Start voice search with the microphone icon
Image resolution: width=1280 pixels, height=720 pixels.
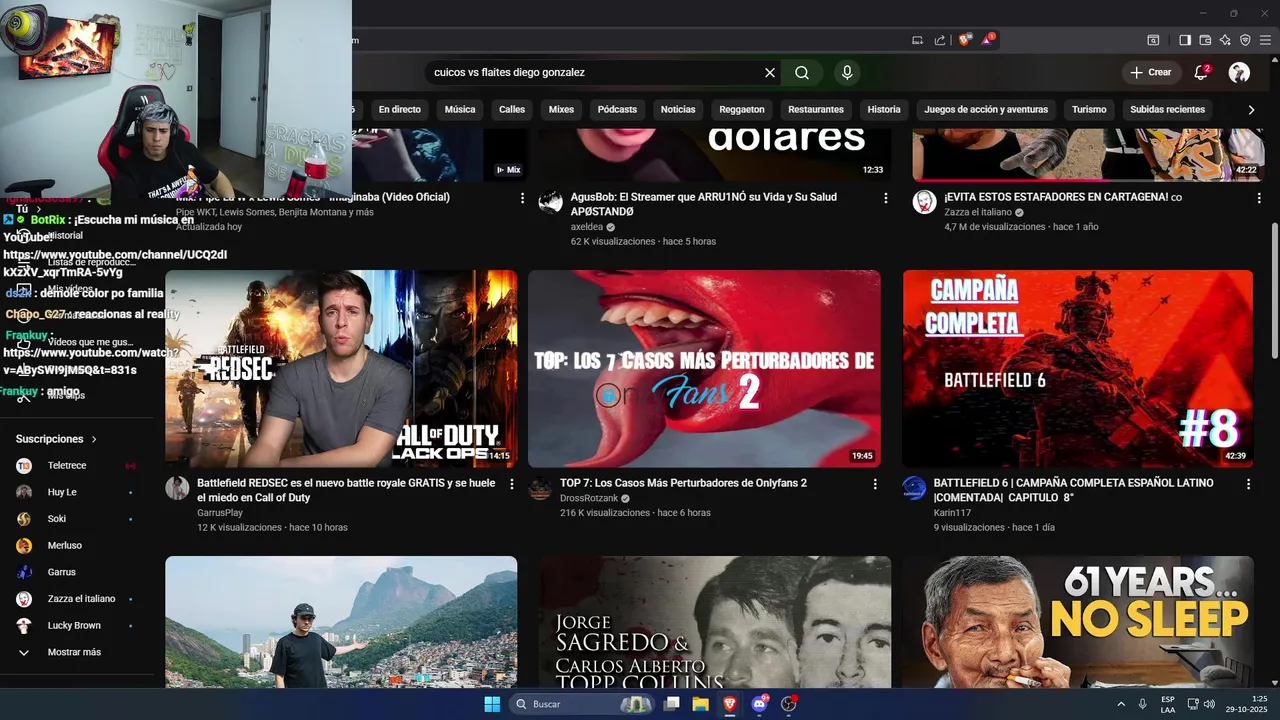[x=847, y=73]
